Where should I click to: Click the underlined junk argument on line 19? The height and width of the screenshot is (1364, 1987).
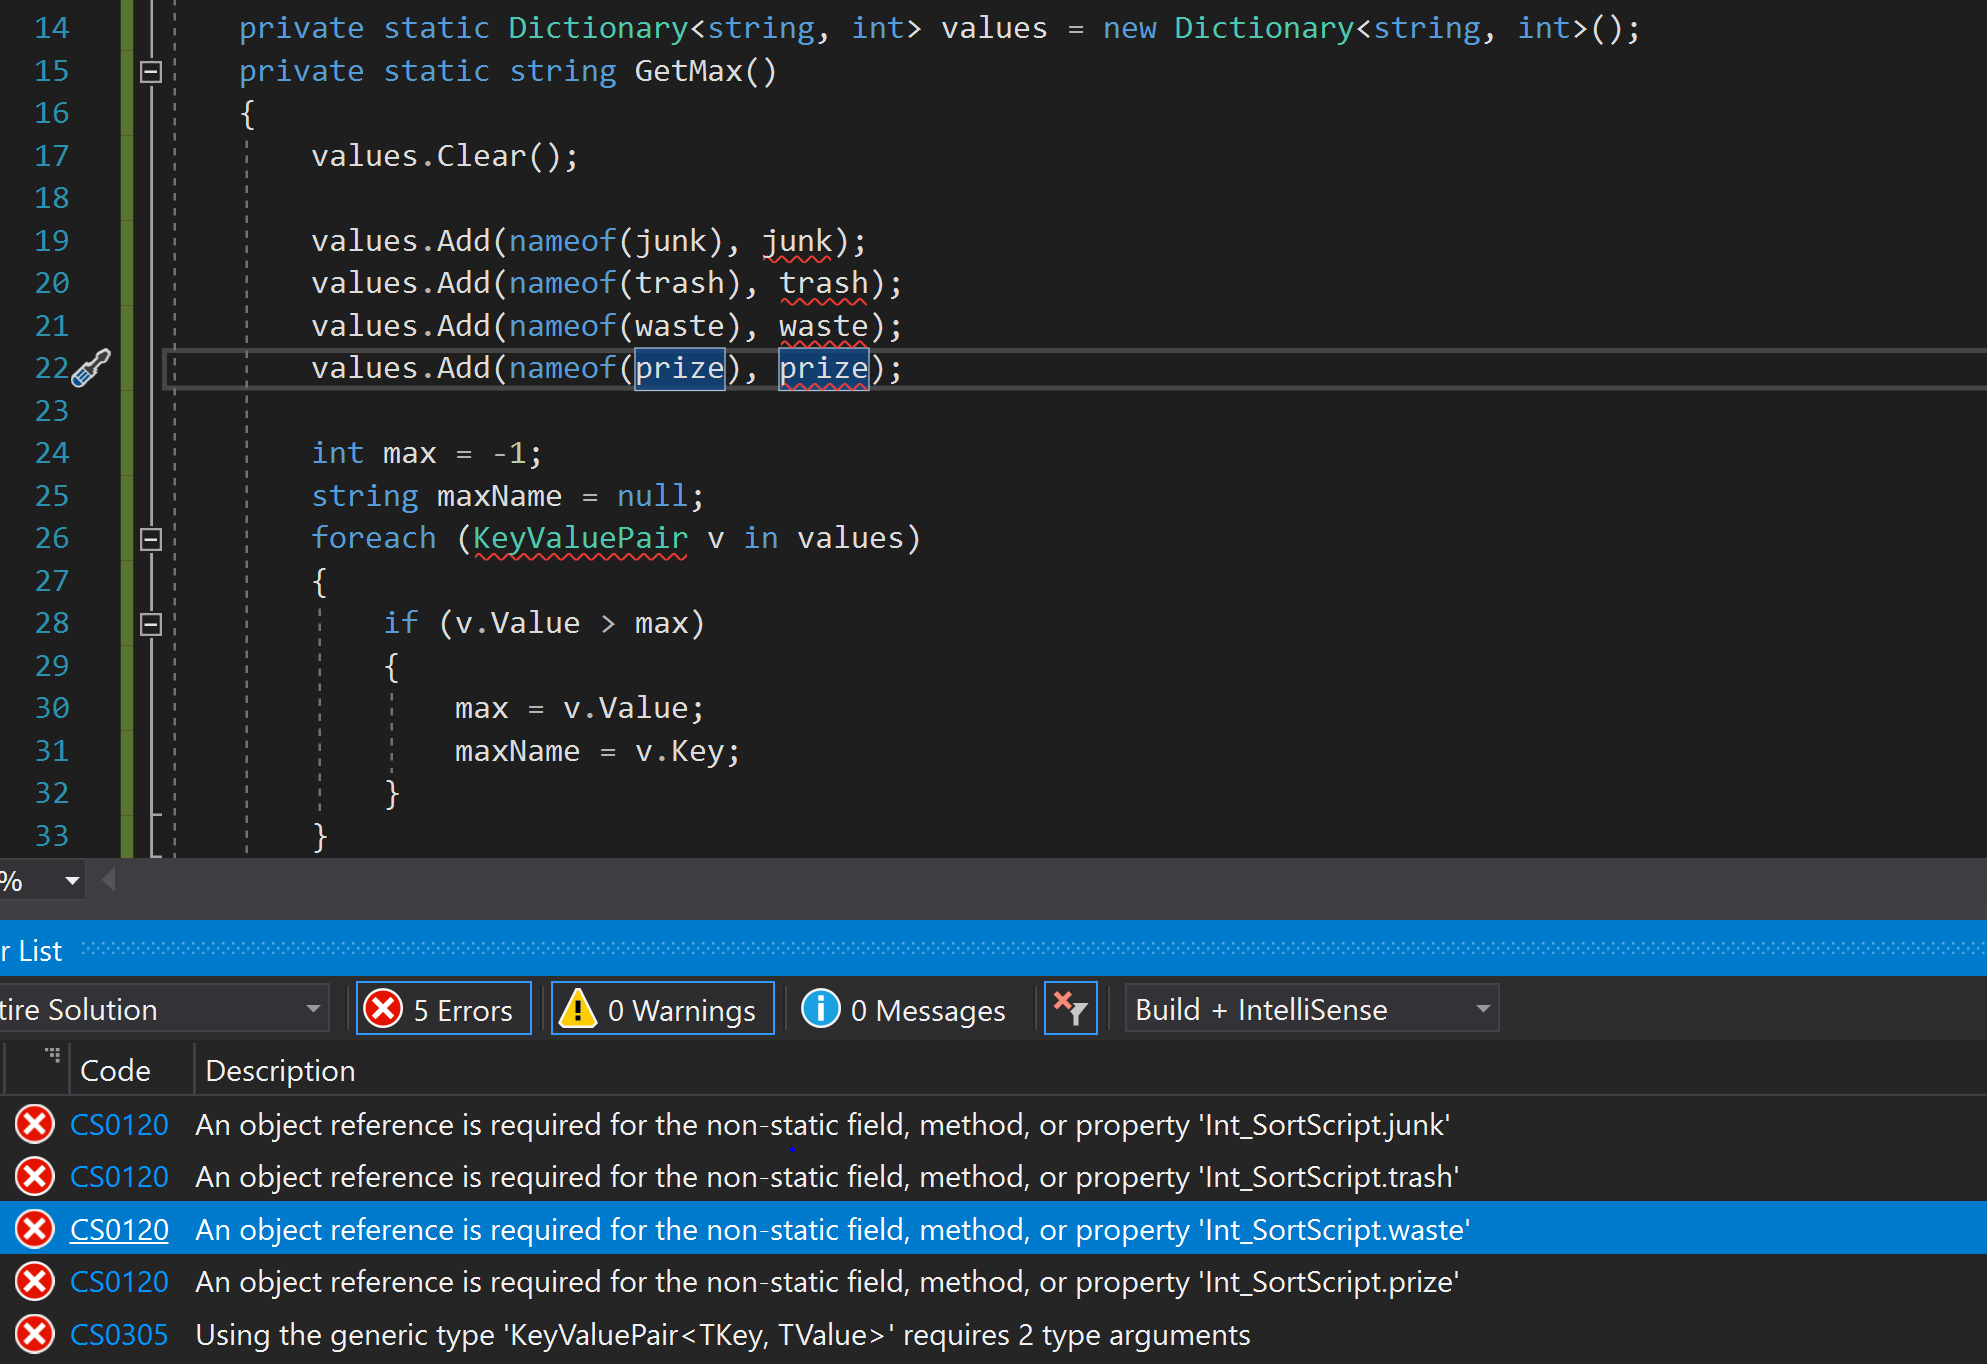797,241
